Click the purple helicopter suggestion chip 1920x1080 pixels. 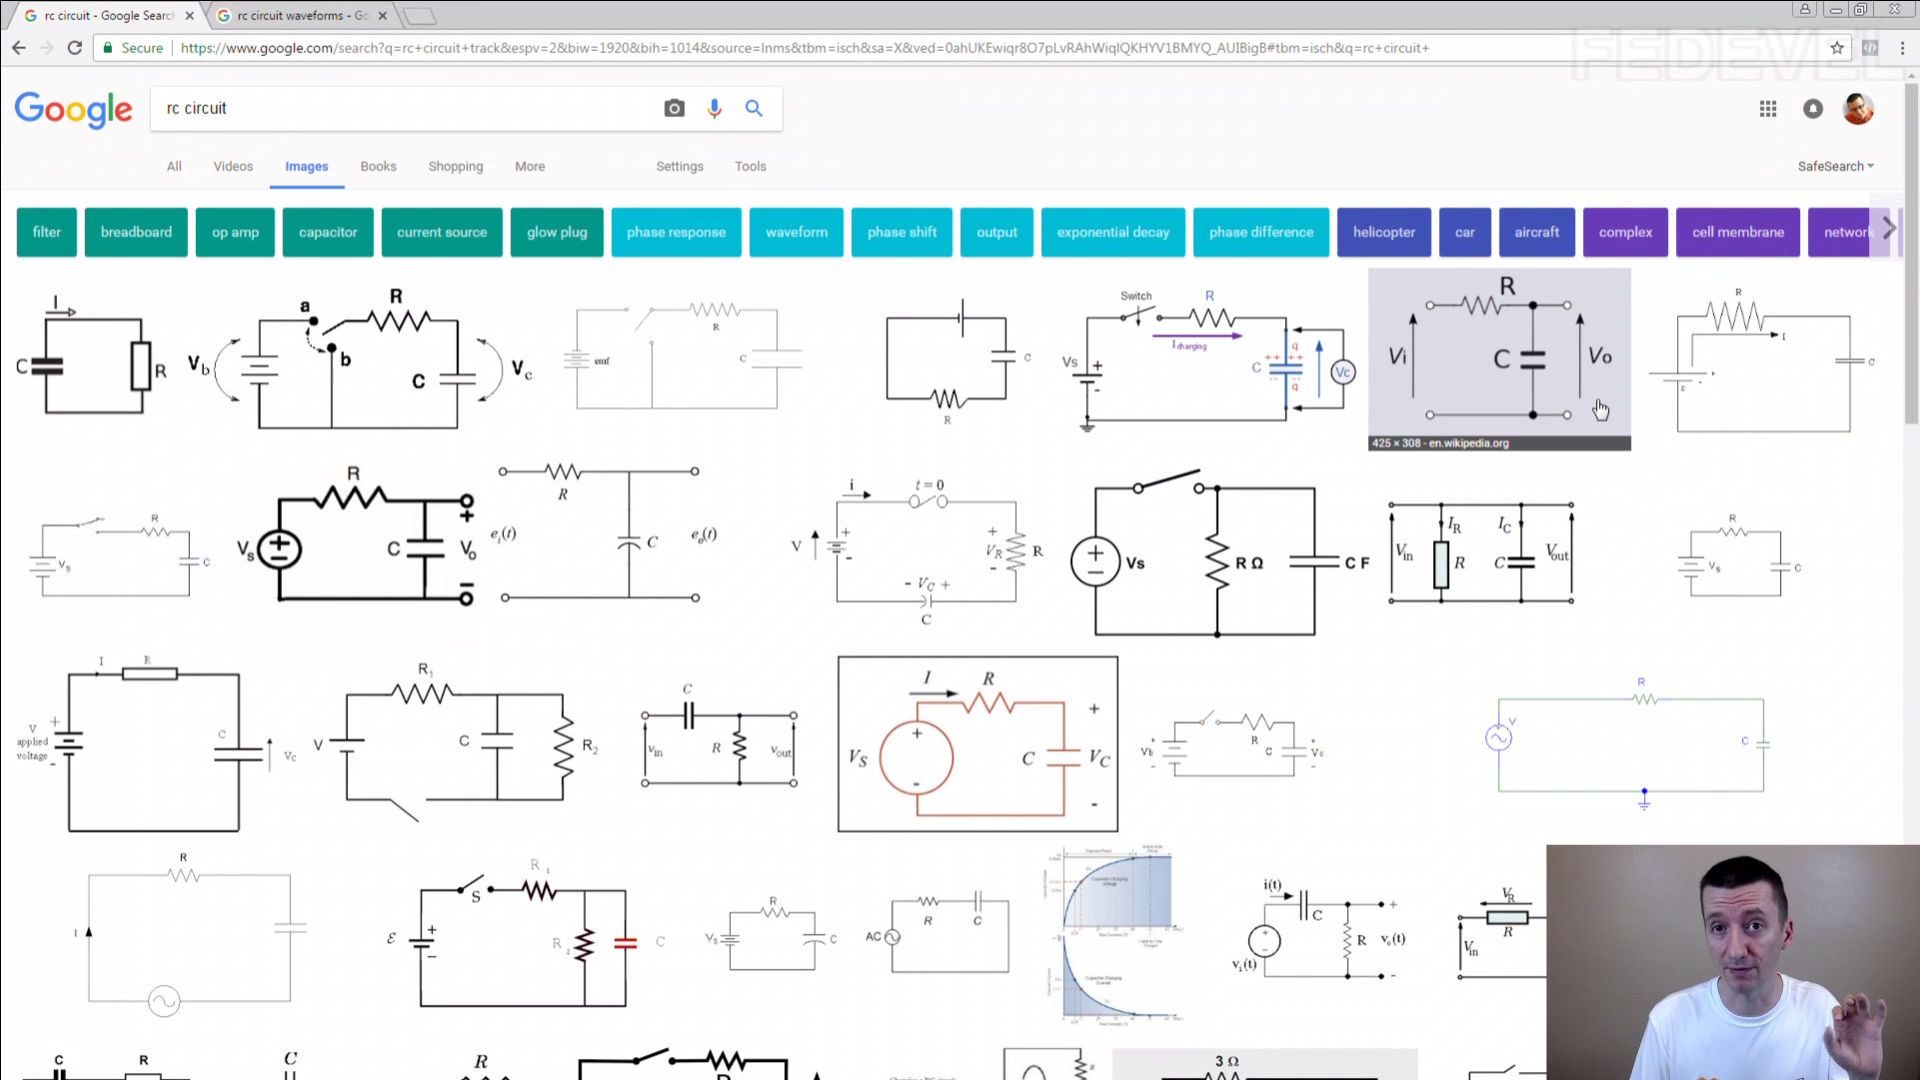(1383, 232)
